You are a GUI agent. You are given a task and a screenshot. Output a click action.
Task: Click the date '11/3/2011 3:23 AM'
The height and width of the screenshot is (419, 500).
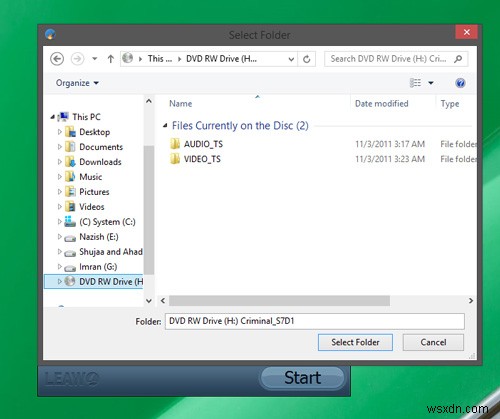click(390, 159)
